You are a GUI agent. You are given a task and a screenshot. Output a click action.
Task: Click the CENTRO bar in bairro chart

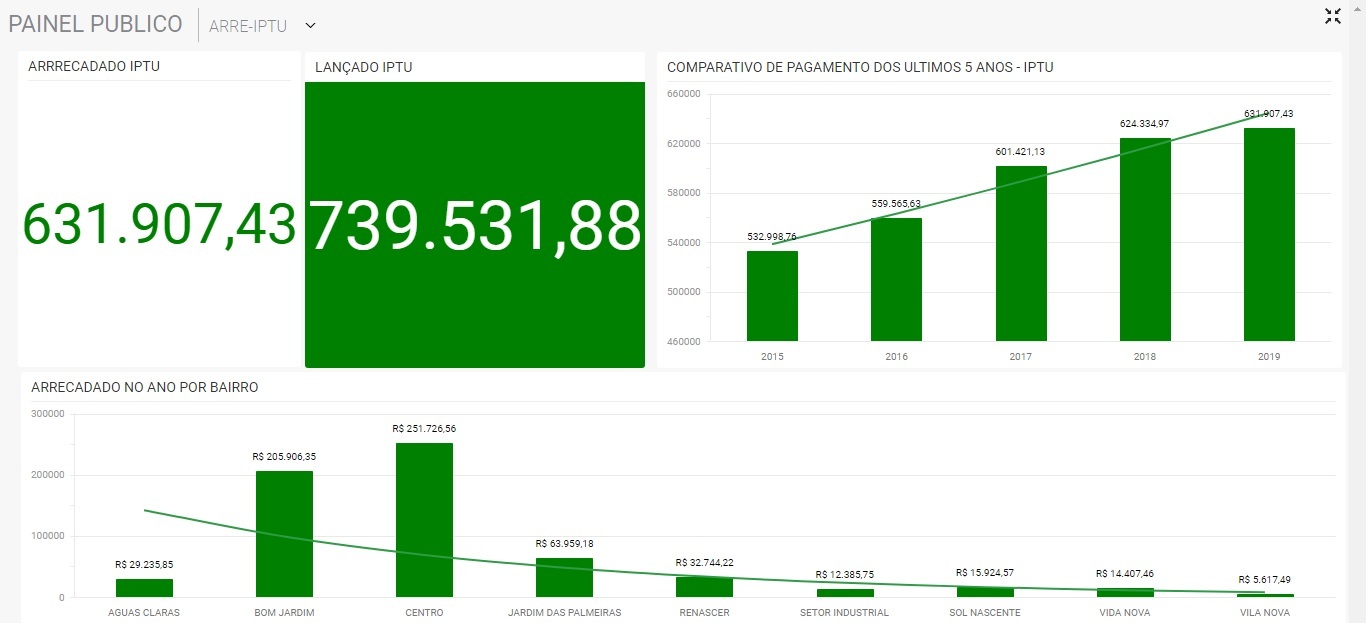[424, 520]
